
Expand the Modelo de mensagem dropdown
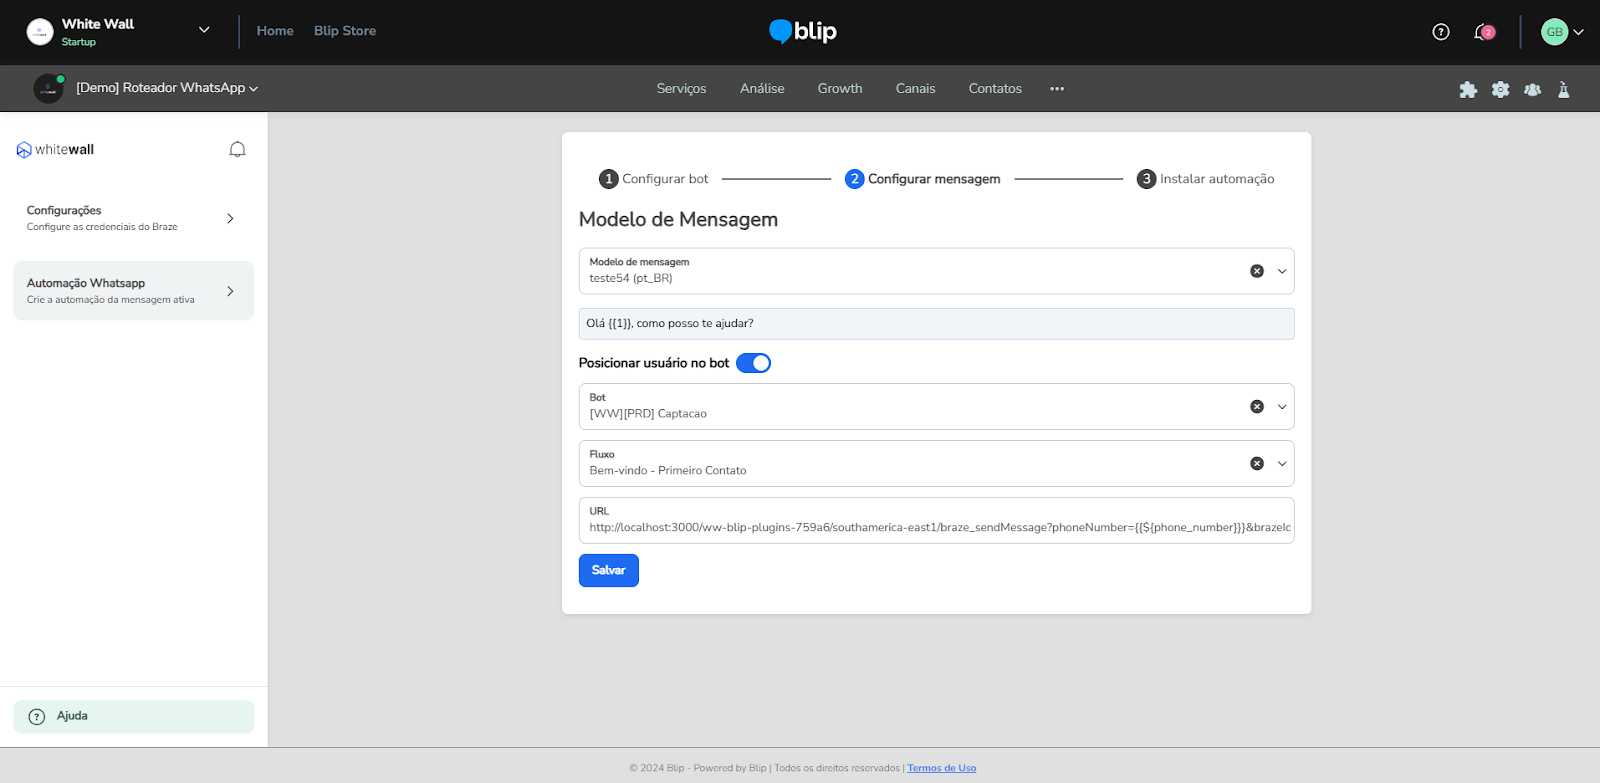1282,271
